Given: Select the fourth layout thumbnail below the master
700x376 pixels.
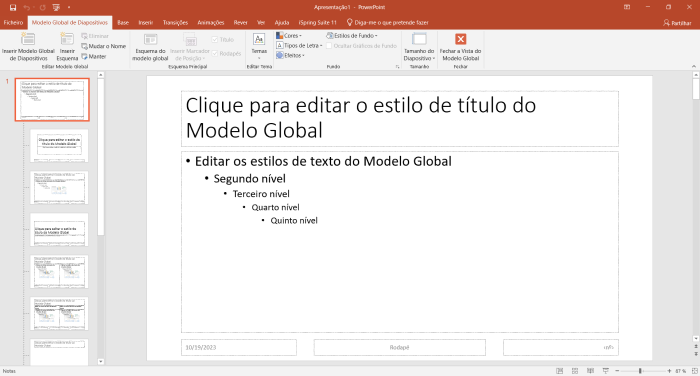Looking at the screenshot, I should point(59,272).
